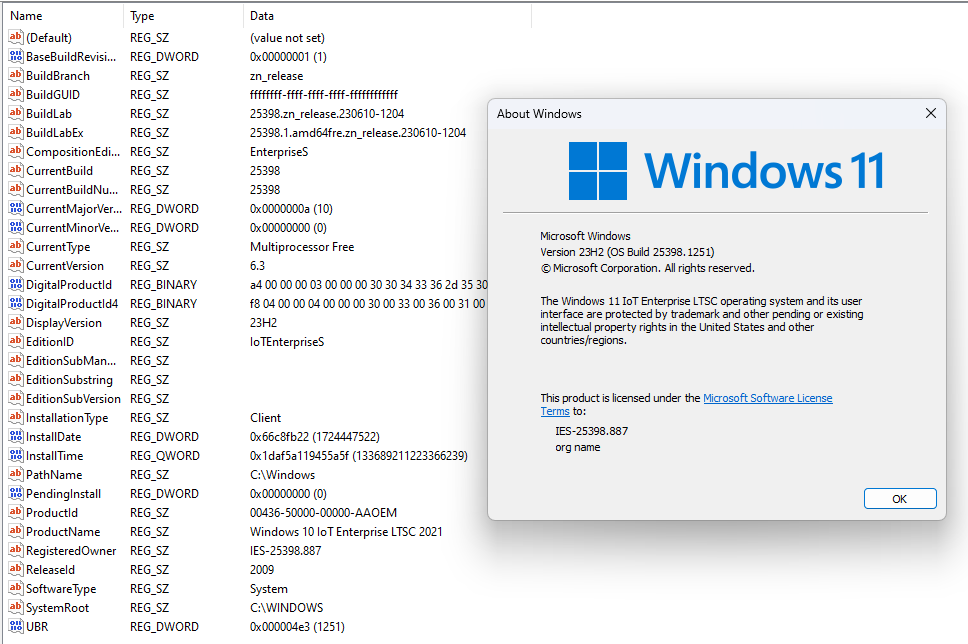Click the icon beside RegisteredOwner
The width and height of the screenshot is (968, 644).
pos(15,550)
